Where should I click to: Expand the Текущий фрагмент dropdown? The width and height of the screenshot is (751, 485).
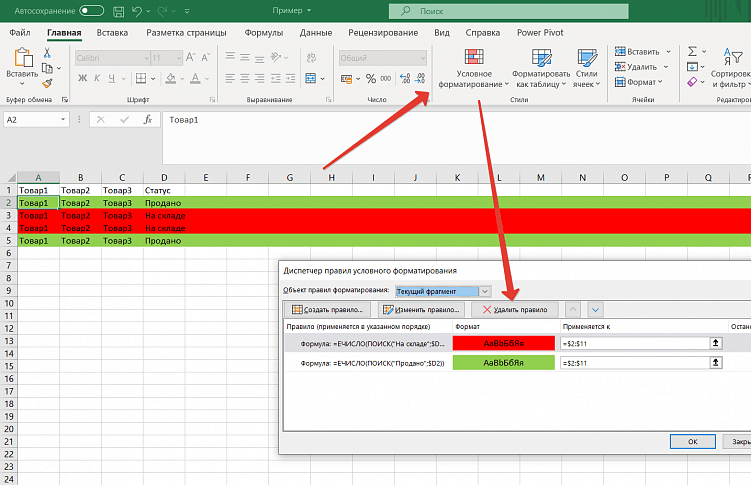click(x=485, y=291)
